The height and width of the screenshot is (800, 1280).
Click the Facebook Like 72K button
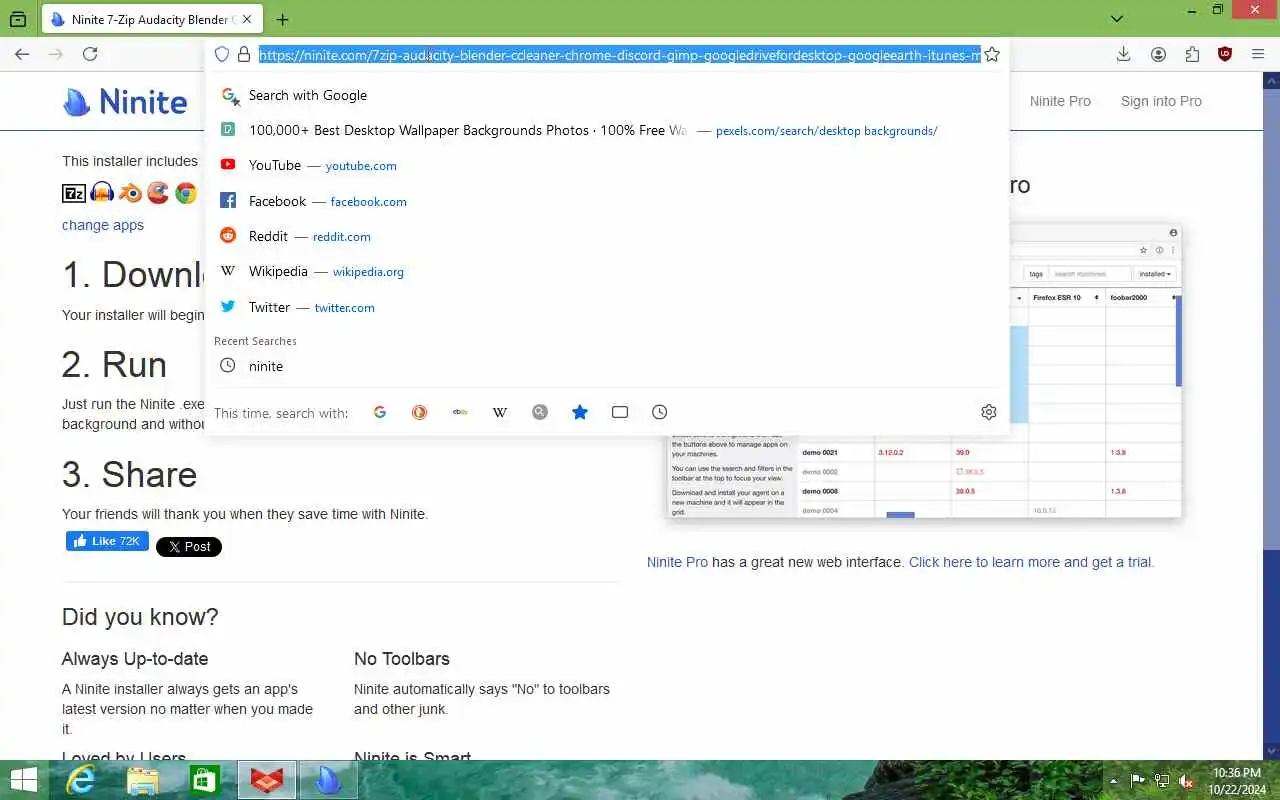(x=107, y=541)
